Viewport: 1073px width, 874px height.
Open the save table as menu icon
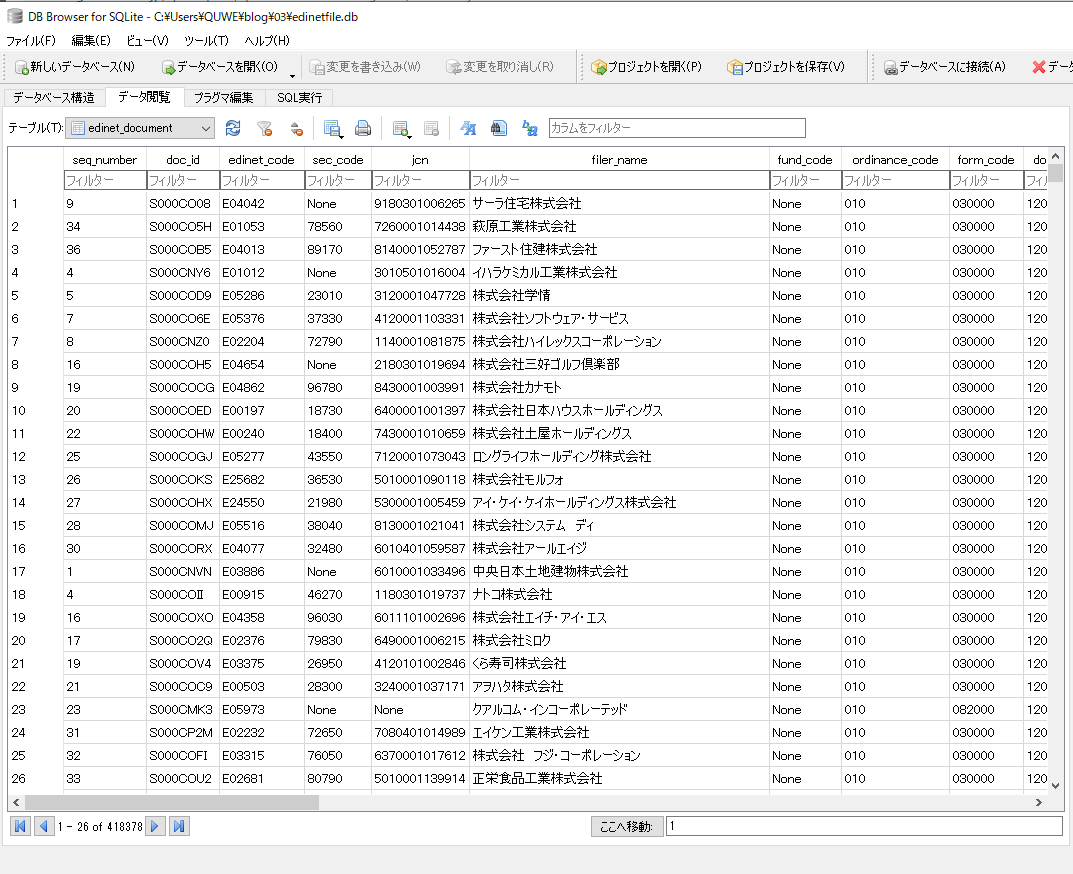tap(333, 128)
